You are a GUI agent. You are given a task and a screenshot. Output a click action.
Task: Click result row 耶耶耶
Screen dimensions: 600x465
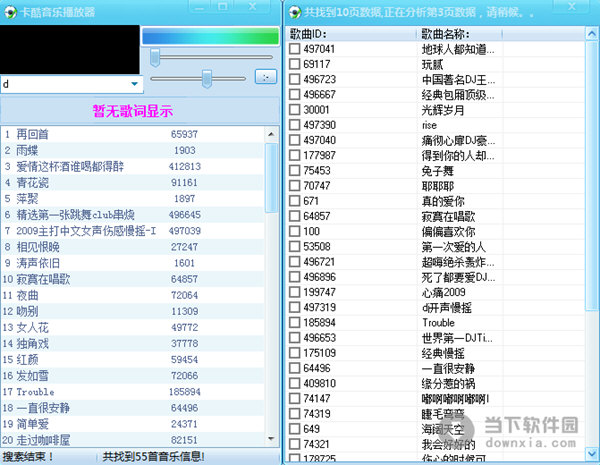coord(436,186)
